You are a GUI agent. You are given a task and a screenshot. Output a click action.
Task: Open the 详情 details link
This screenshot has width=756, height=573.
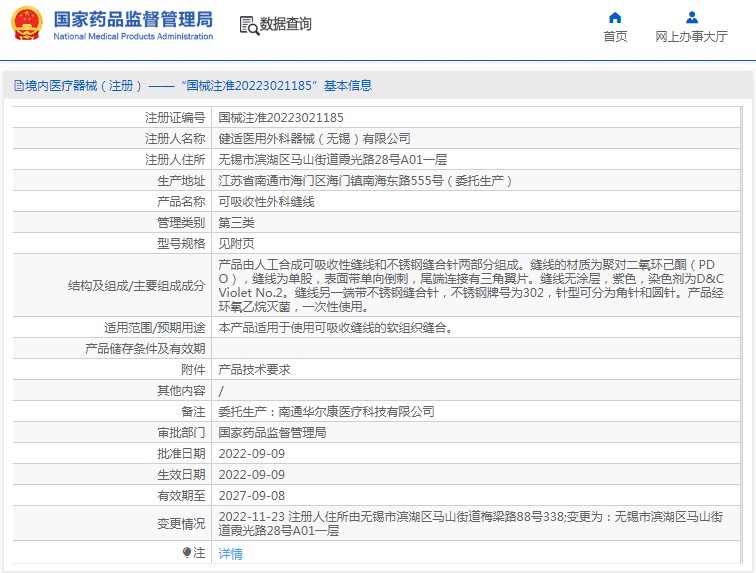230,553
